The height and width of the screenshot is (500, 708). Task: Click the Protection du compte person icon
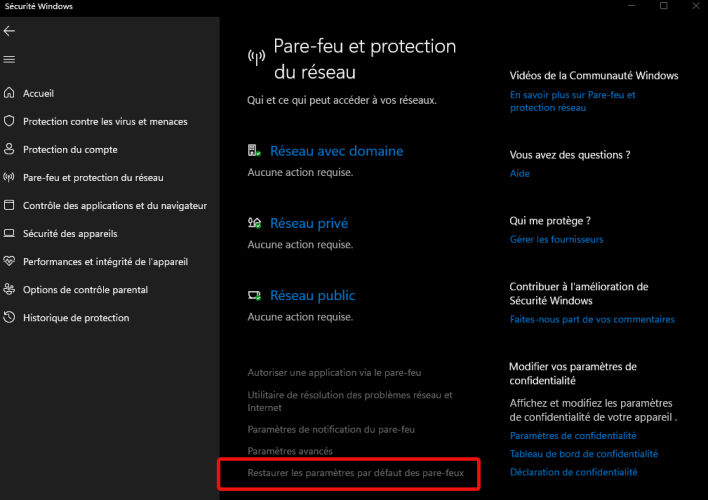[x=9, y=149]
